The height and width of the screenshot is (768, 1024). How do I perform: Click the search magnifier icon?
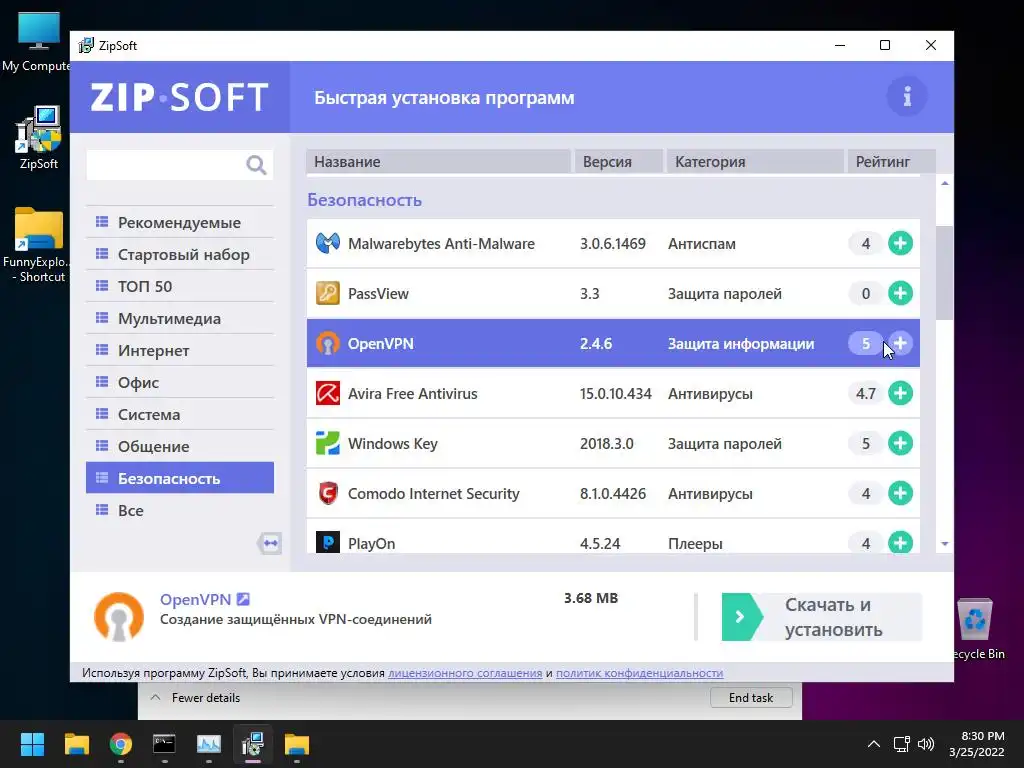tap(256, 165)
